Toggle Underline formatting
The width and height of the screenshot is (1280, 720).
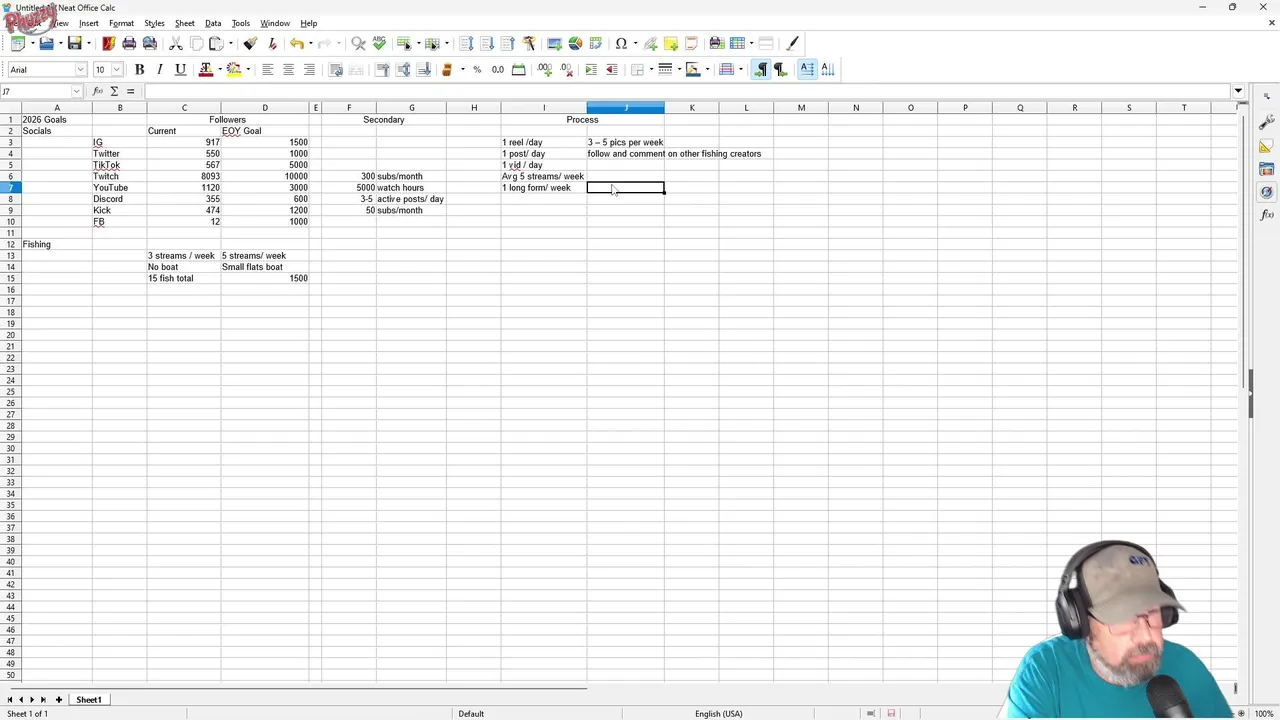point(180,69)
